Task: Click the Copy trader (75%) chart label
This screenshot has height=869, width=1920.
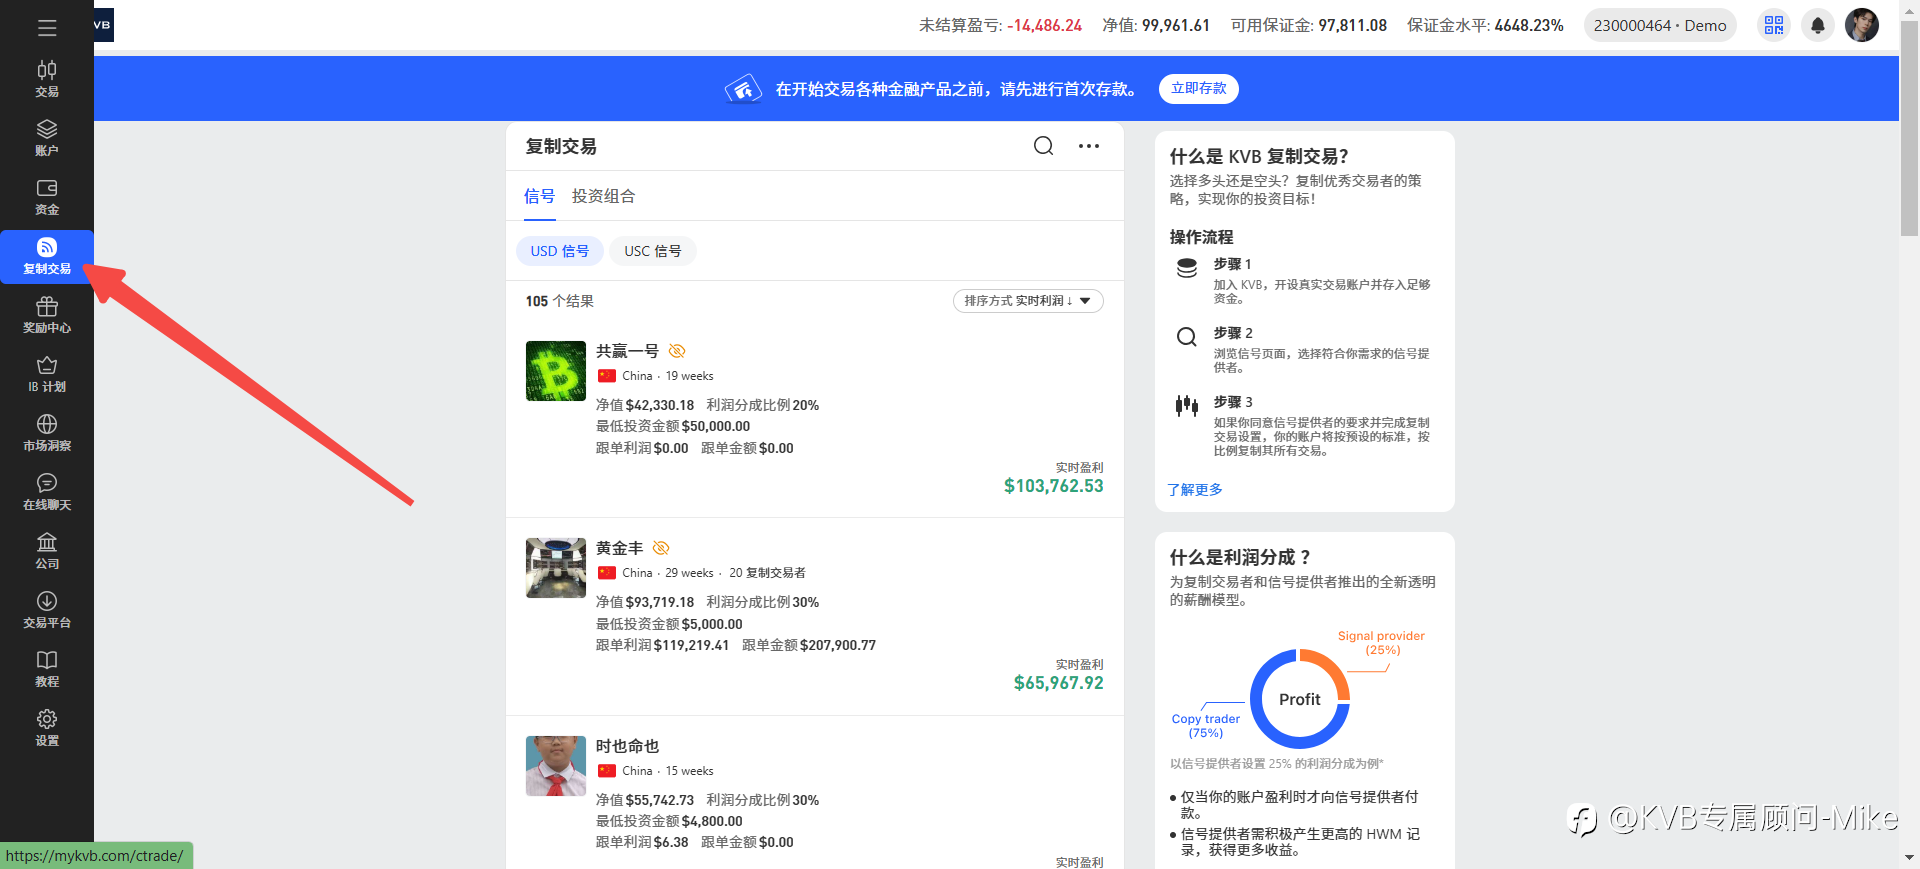Action: (x=1206, y=726)
